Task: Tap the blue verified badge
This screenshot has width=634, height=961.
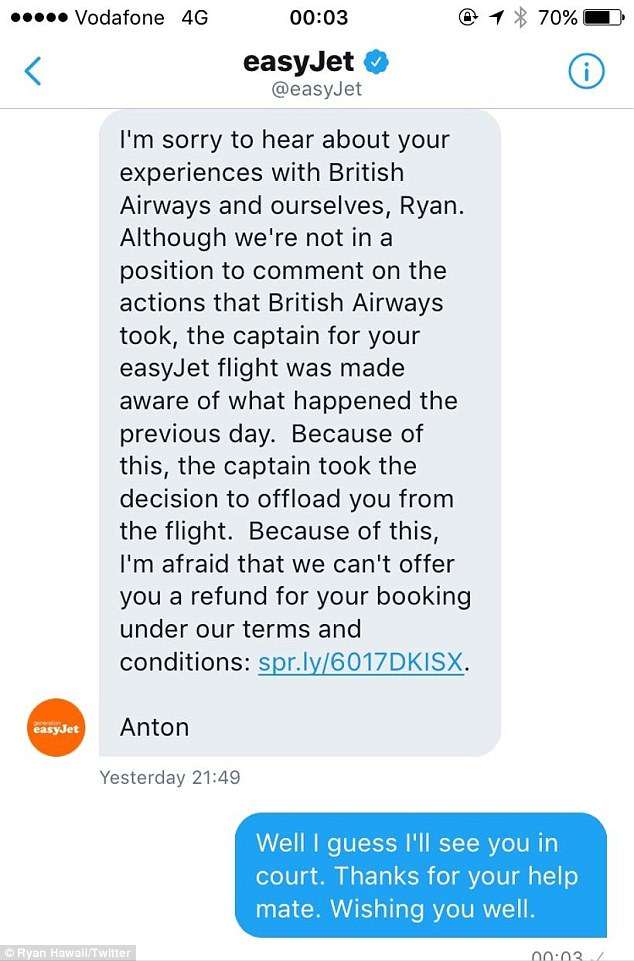Action: click(x=376, y=63)
